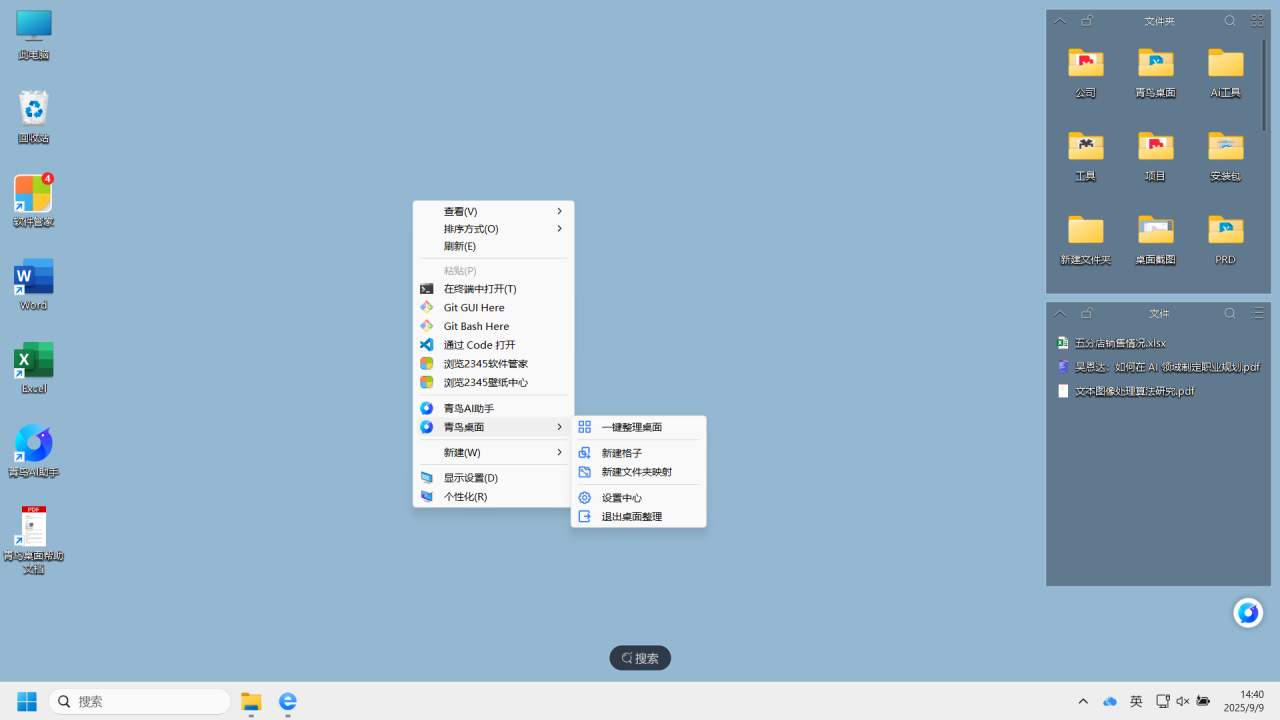Select the 新建文件夹 folder

(x=1086, y=239)
